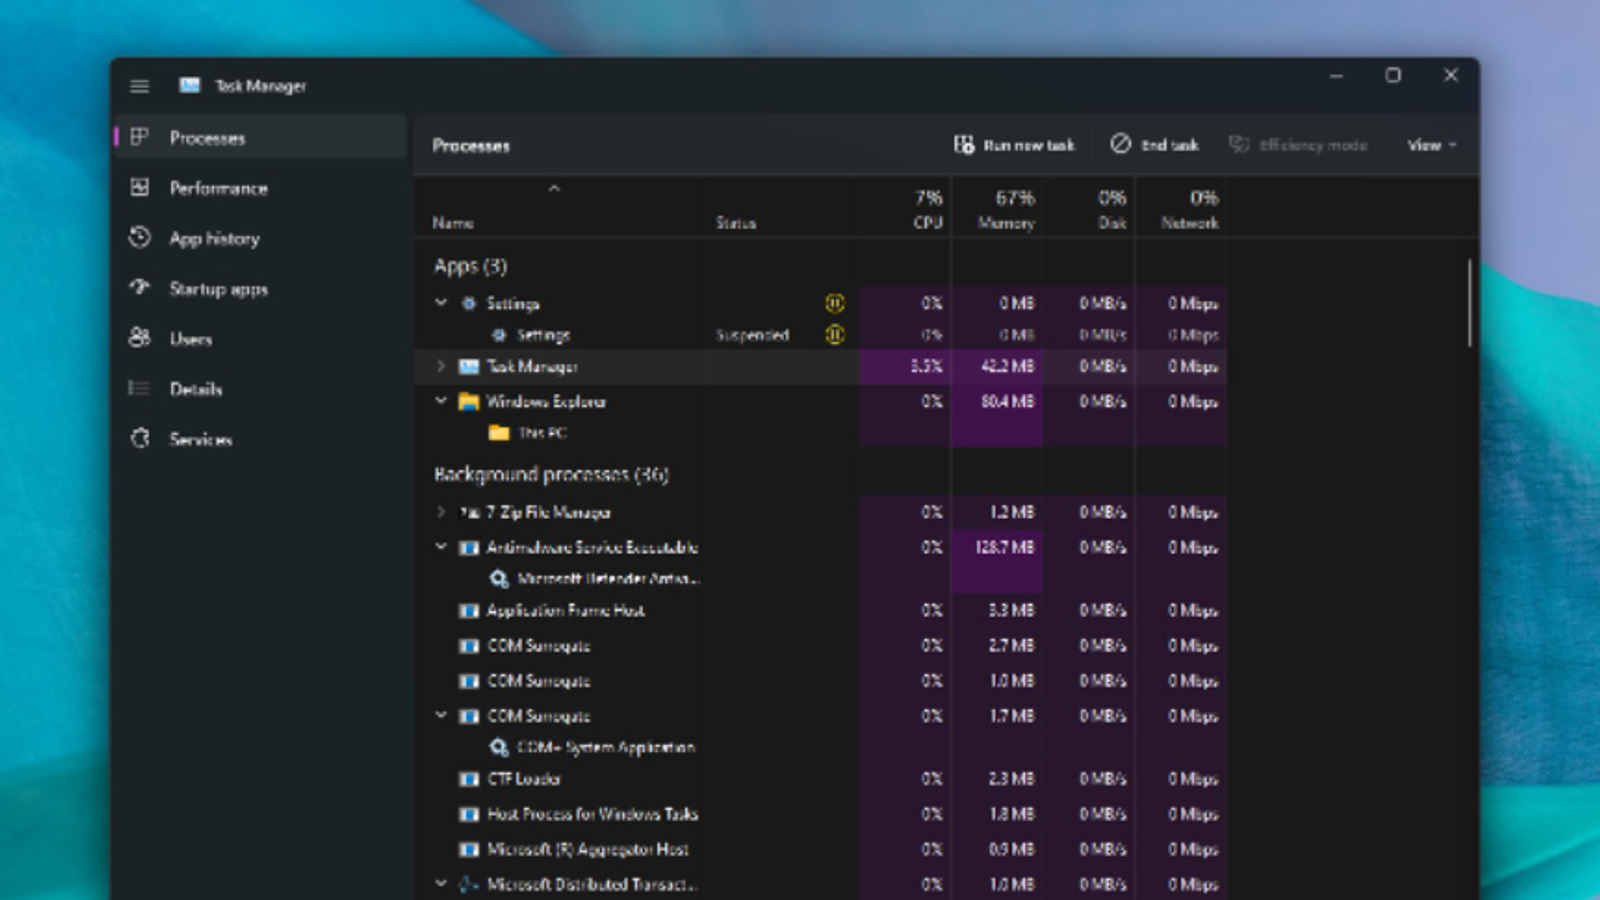Screen dimensions: 1600x900
Task: Click the 0.9 MB memory value
Action: [x=1011, y=849]
